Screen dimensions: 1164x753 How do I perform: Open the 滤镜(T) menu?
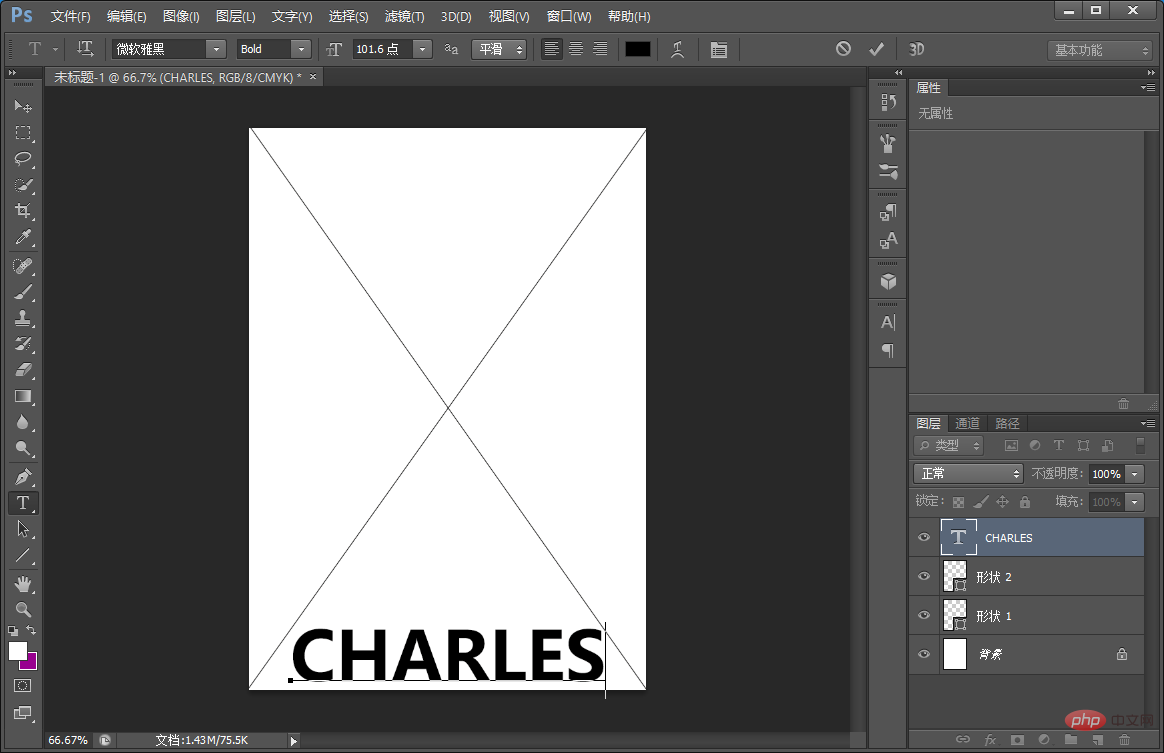point(405,16)
